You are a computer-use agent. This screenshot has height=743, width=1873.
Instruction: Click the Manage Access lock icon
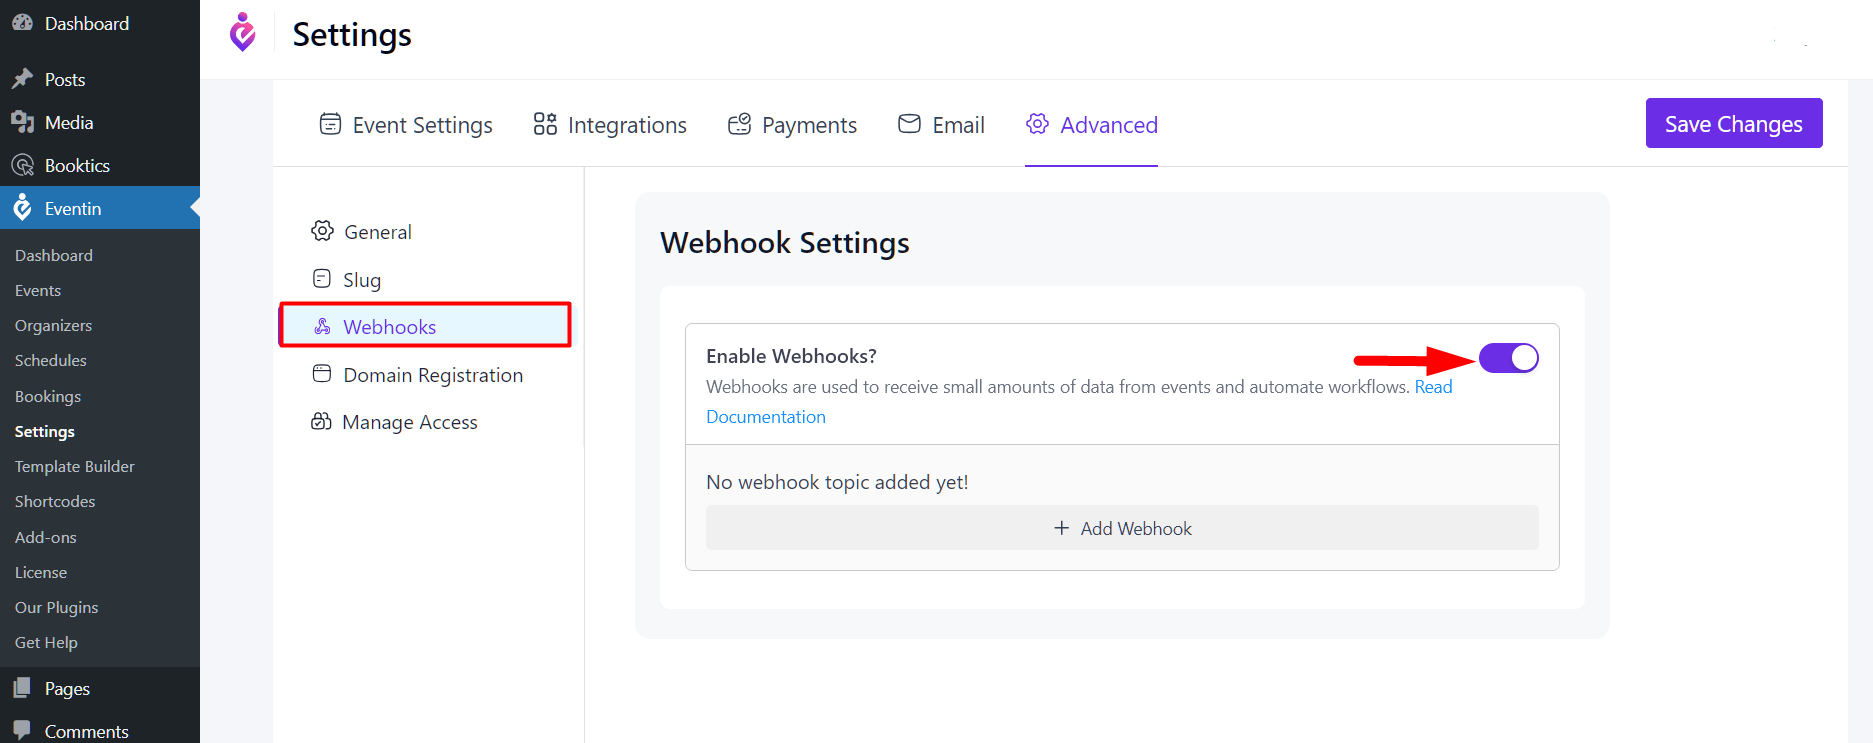tap(321, 421)
